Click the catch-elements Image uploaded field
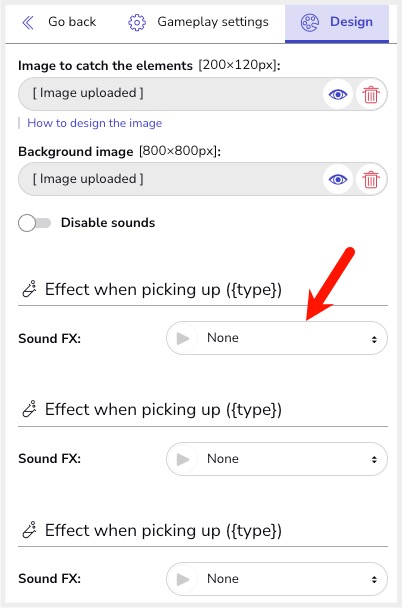 (170, 94)
